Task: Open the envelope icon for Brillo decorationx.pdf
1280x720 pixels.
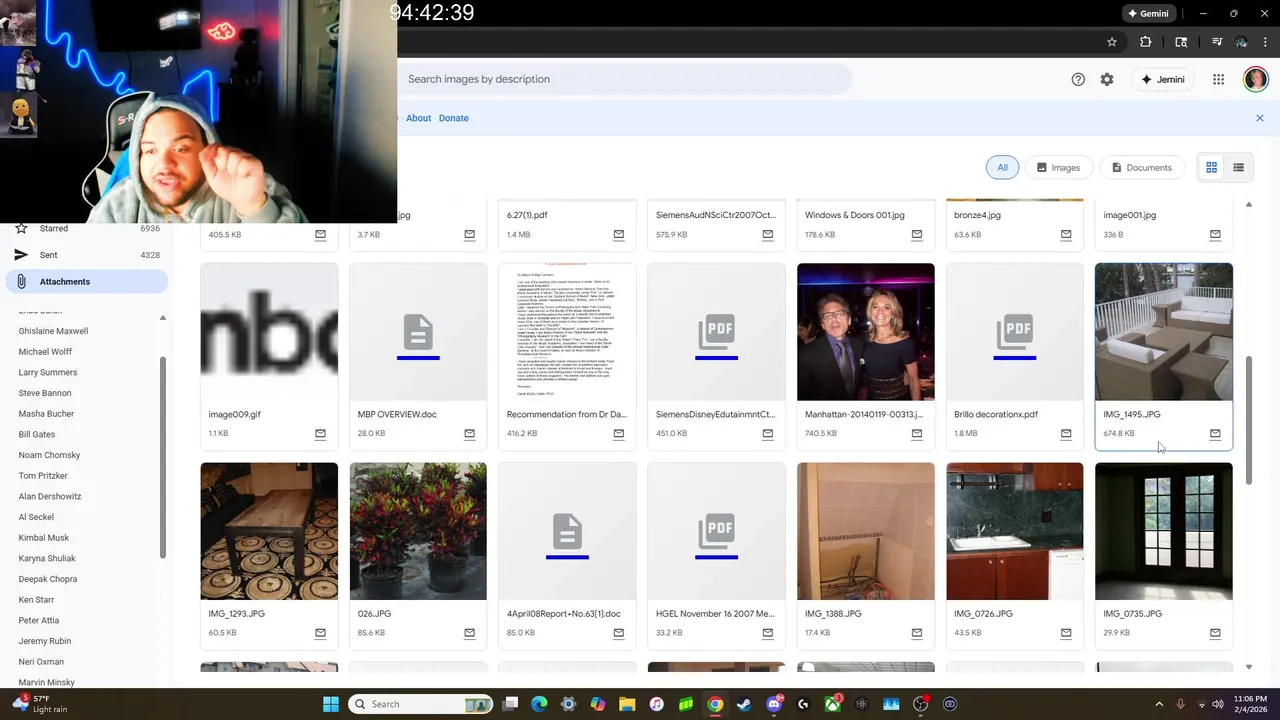Action: click(x=1066, y=433)
